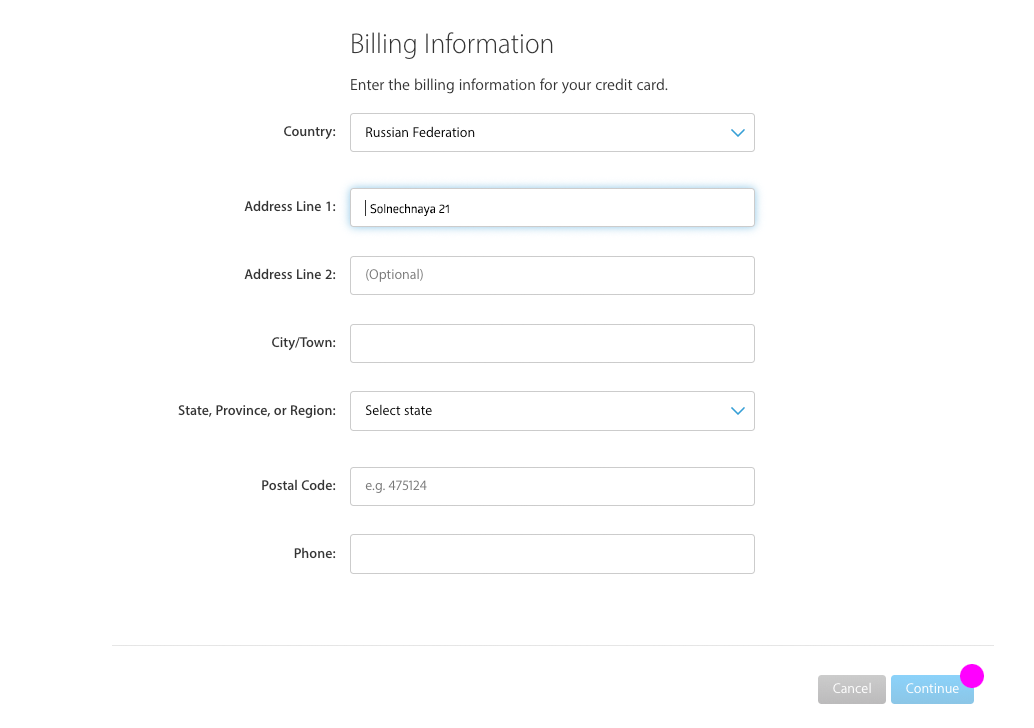Click the Country dropdown chevron arrow
1034x728 pixels.
[x=738, y=133]
